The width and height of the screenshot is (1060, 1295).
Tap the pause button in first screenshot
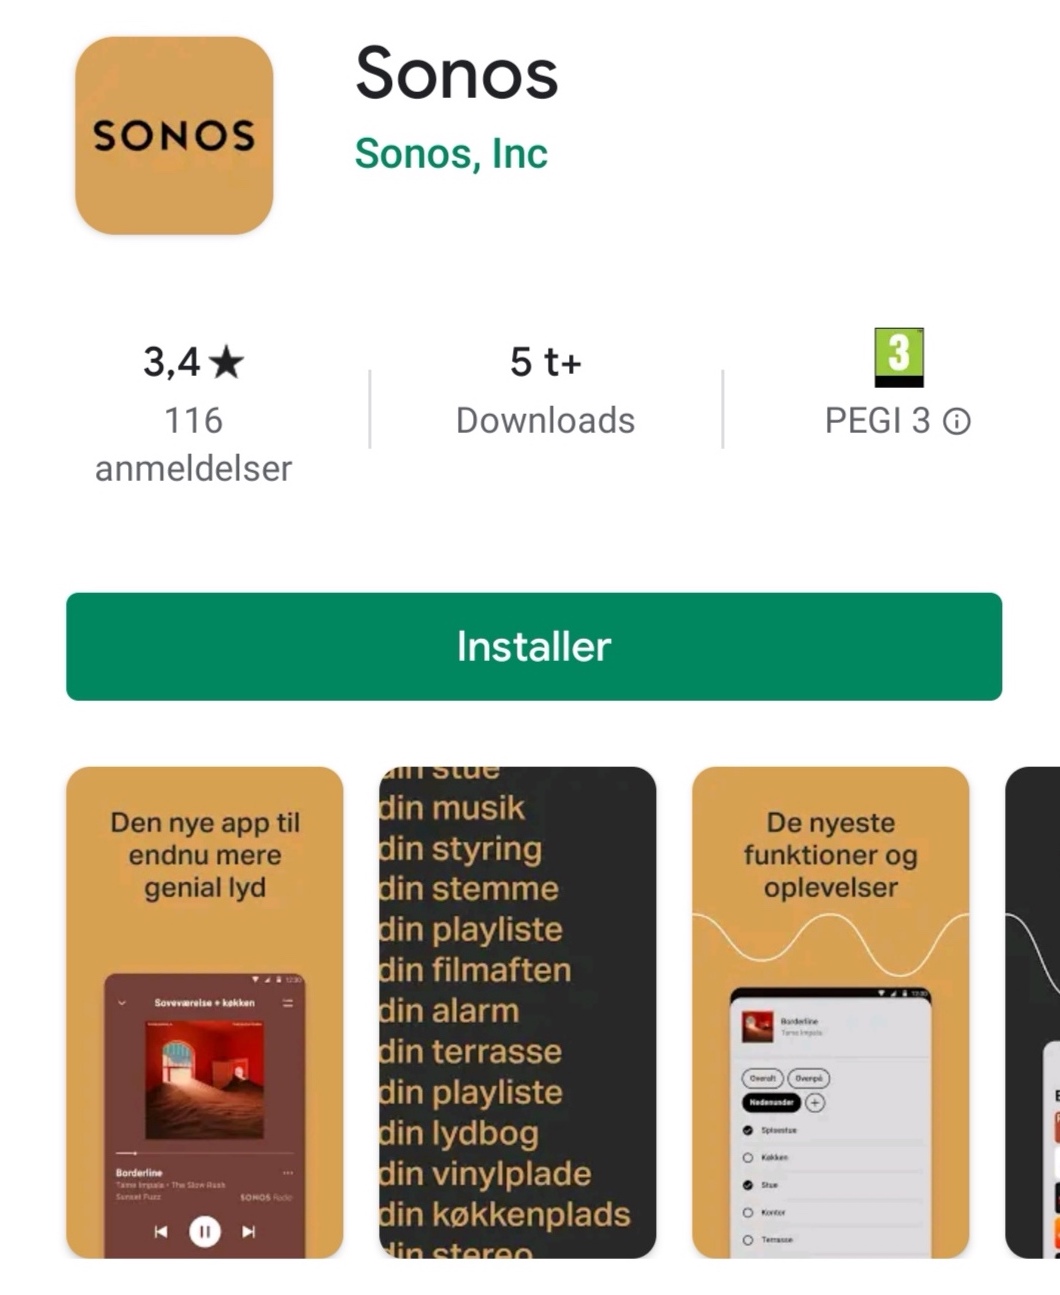point(205,1231)
